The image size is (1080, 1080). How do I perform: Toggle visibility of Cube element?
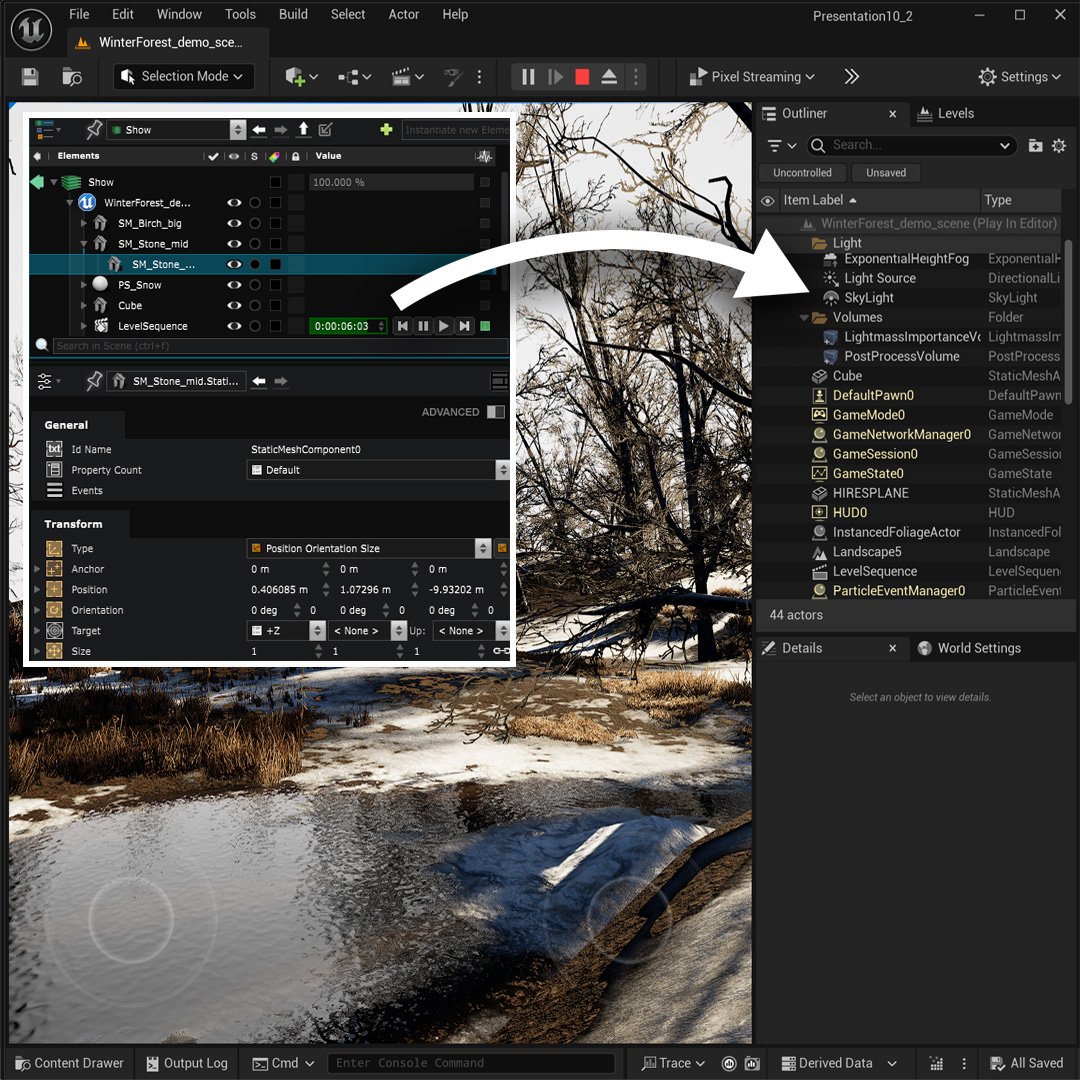[234, 305]
